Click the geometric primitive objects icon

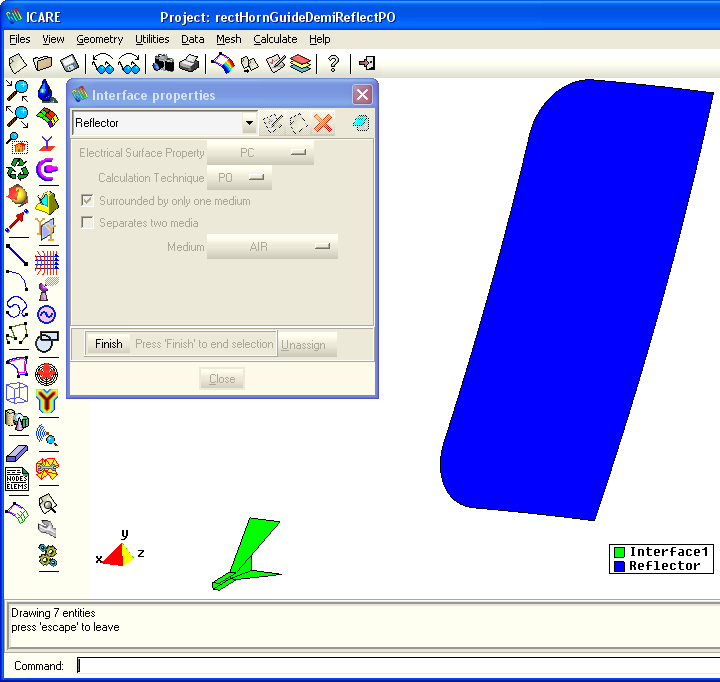click(17, 420)
